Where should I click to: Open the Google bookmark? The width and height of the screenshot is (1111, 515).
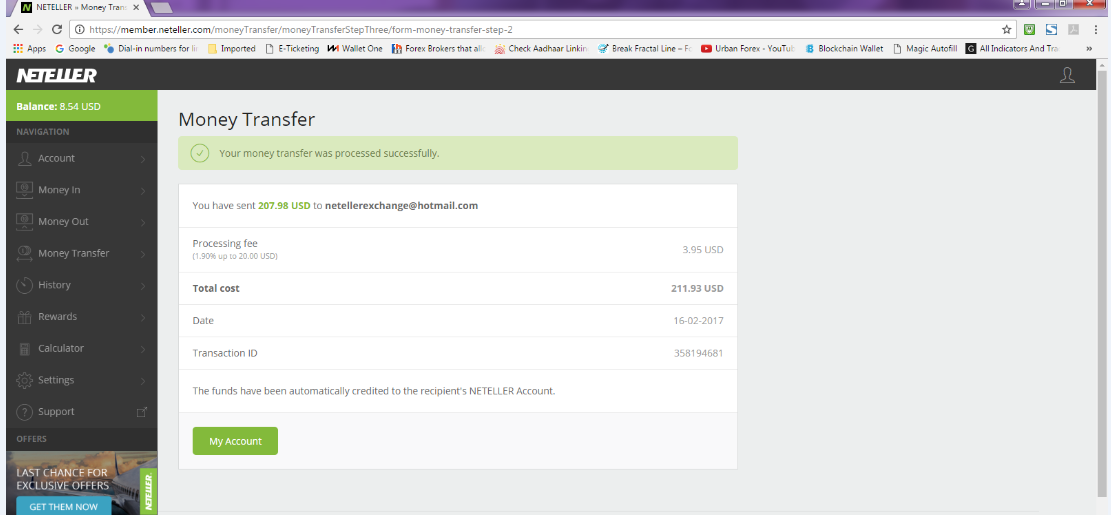75,49
